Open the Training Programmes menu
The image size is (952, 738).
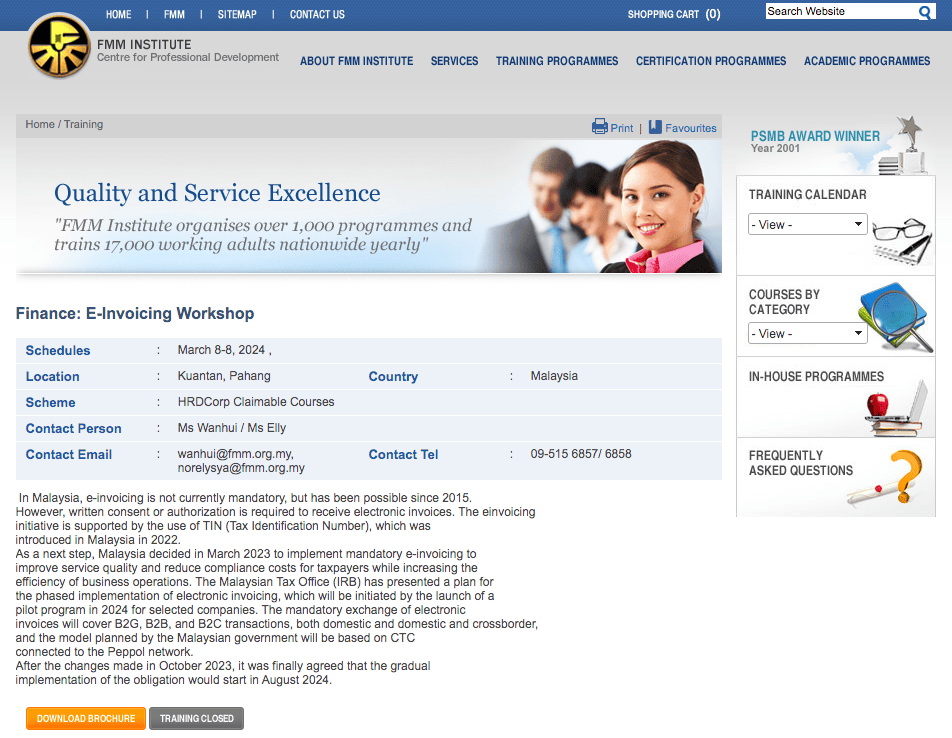557,61
